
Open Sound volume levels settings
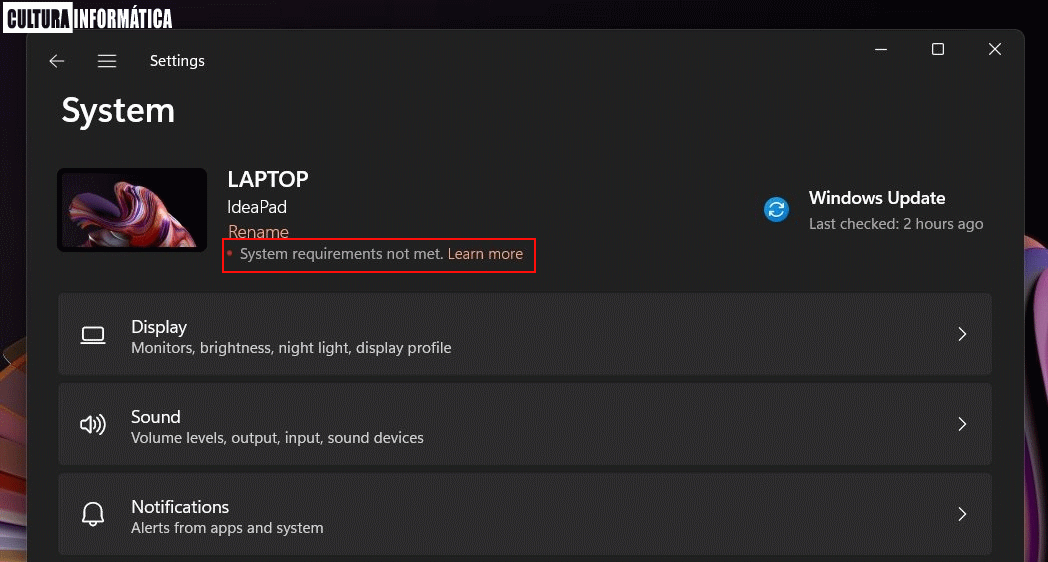point(525,424)
